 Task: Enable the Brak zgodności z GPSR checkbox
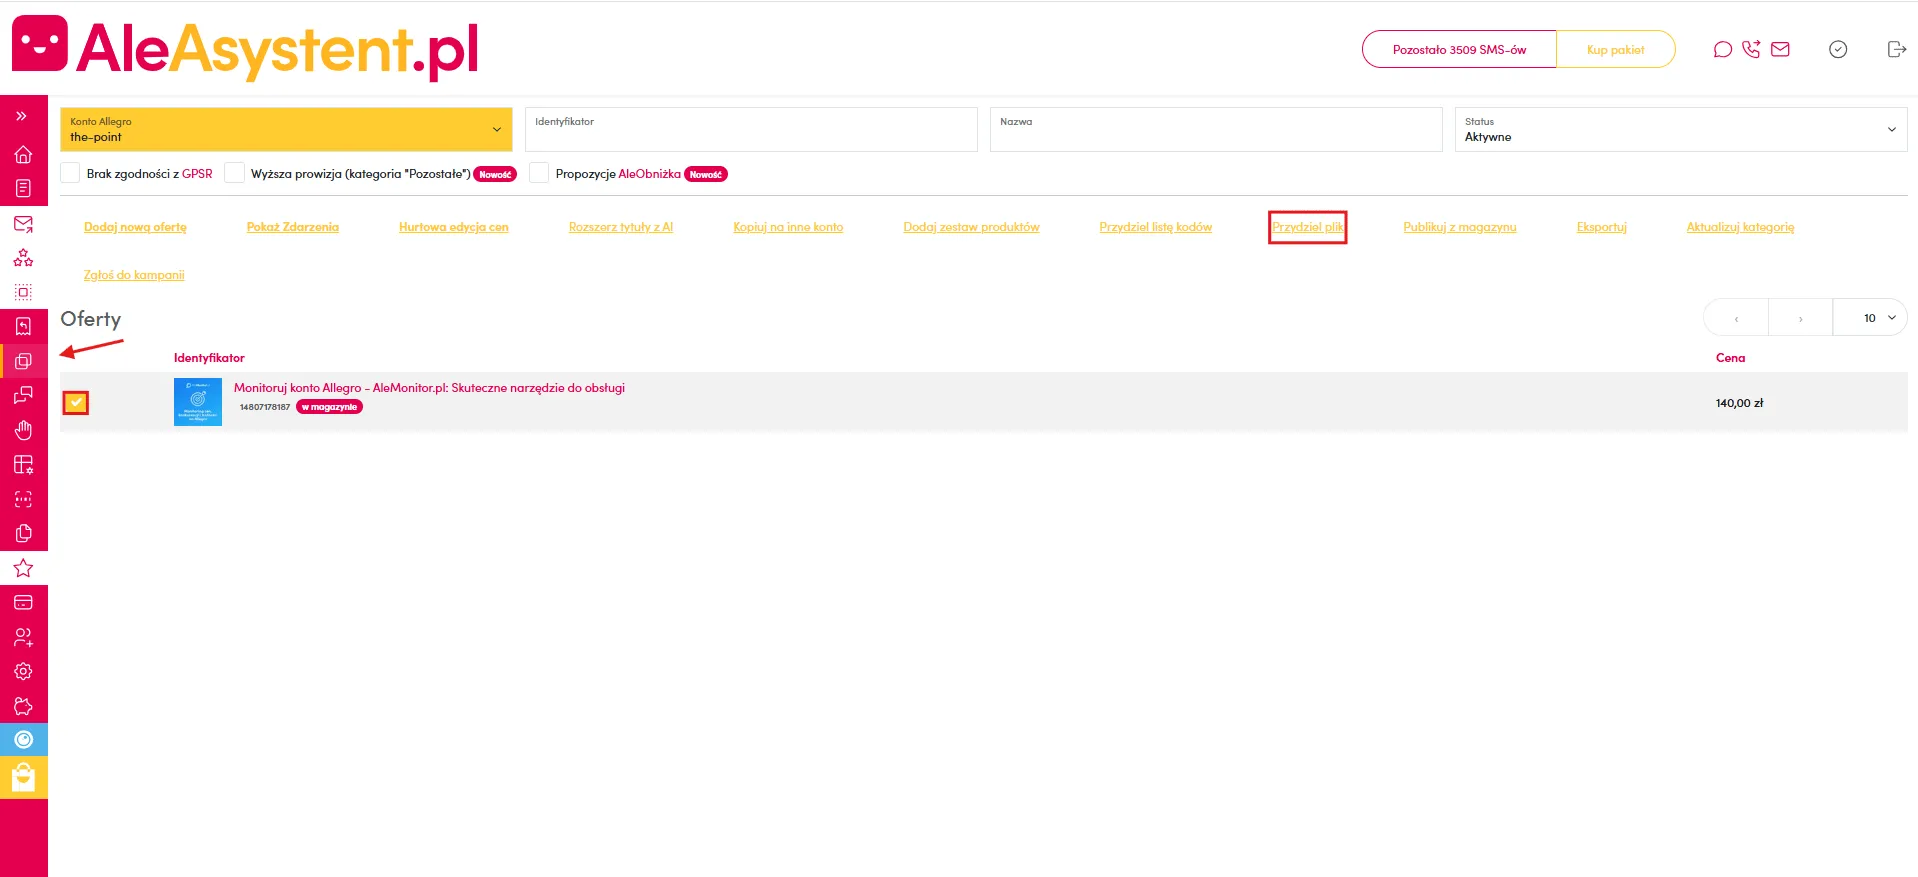point(71,173)
